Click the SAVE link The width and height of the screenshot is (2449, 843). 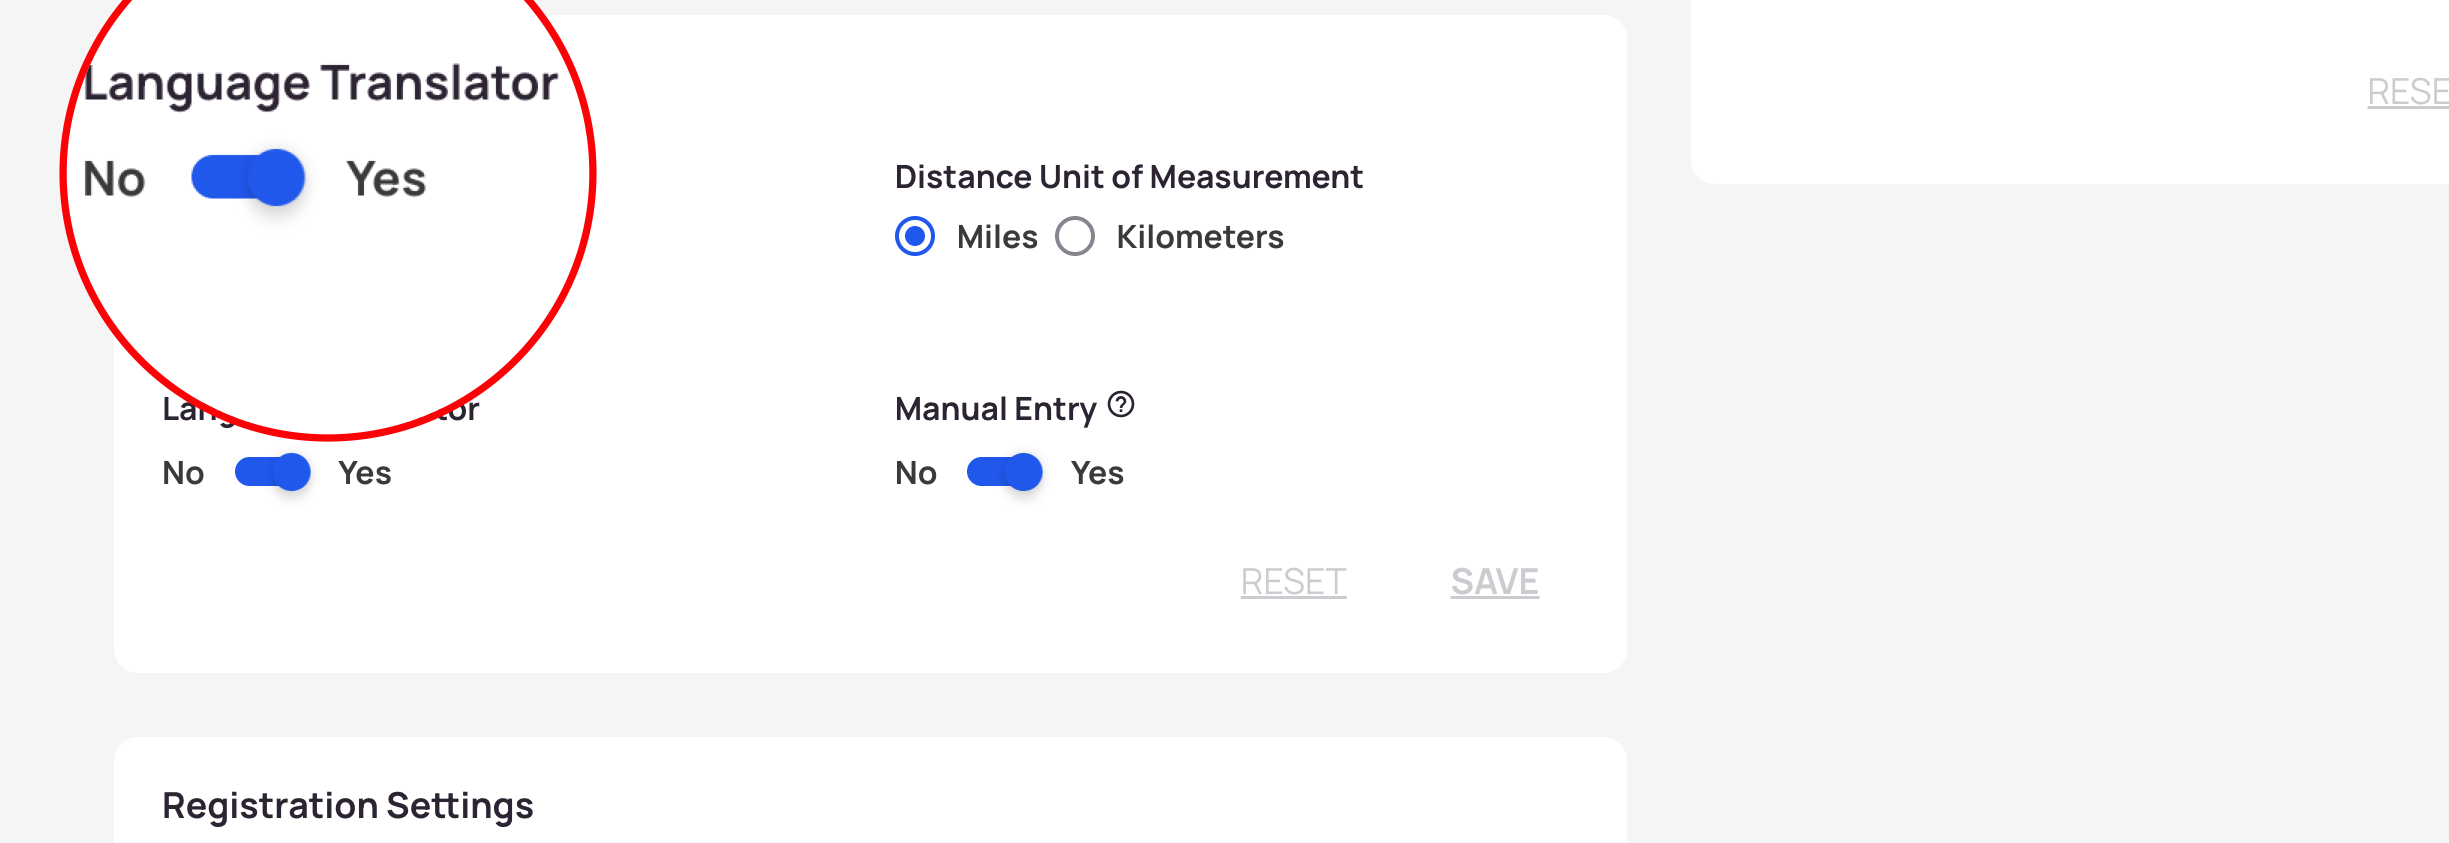tap(1494, 582)
